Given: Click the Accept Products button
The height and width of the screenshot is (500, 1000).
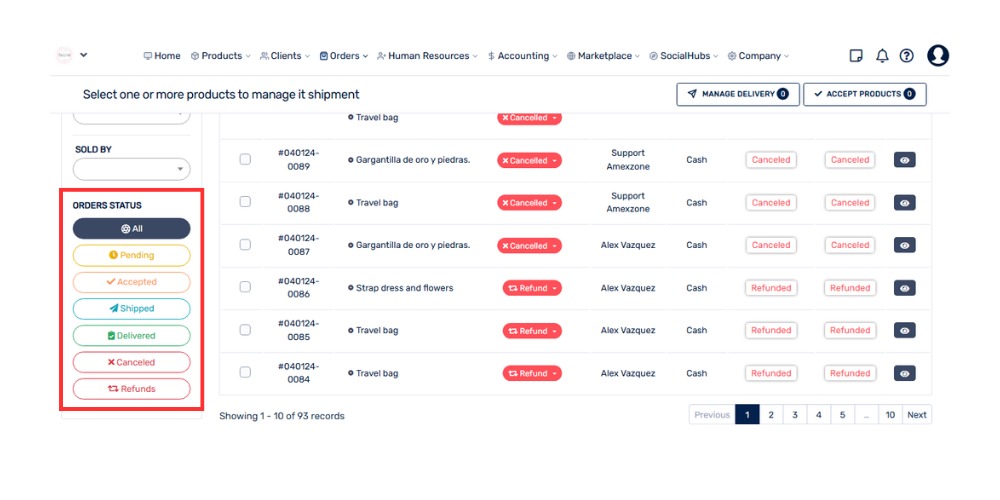Looking at the screenshot, I should pos(864,94).
